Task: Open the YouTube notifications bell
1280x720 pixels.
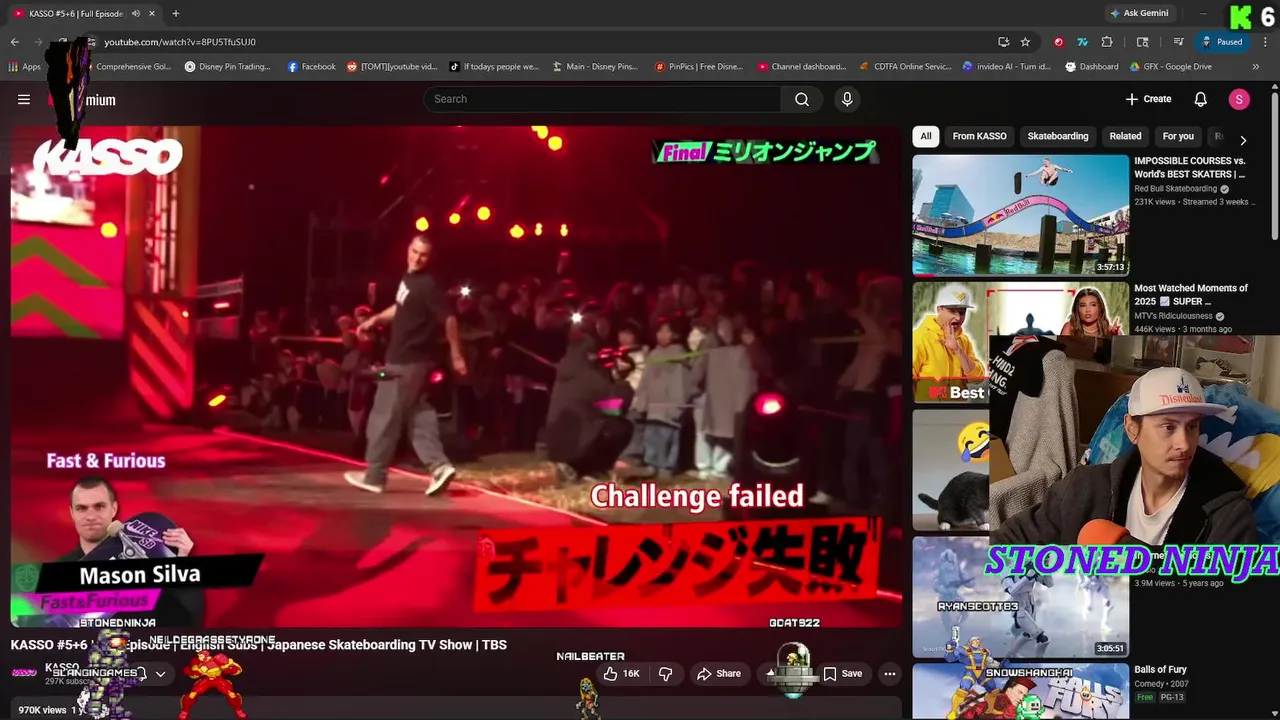Action: coord(1200,99)
